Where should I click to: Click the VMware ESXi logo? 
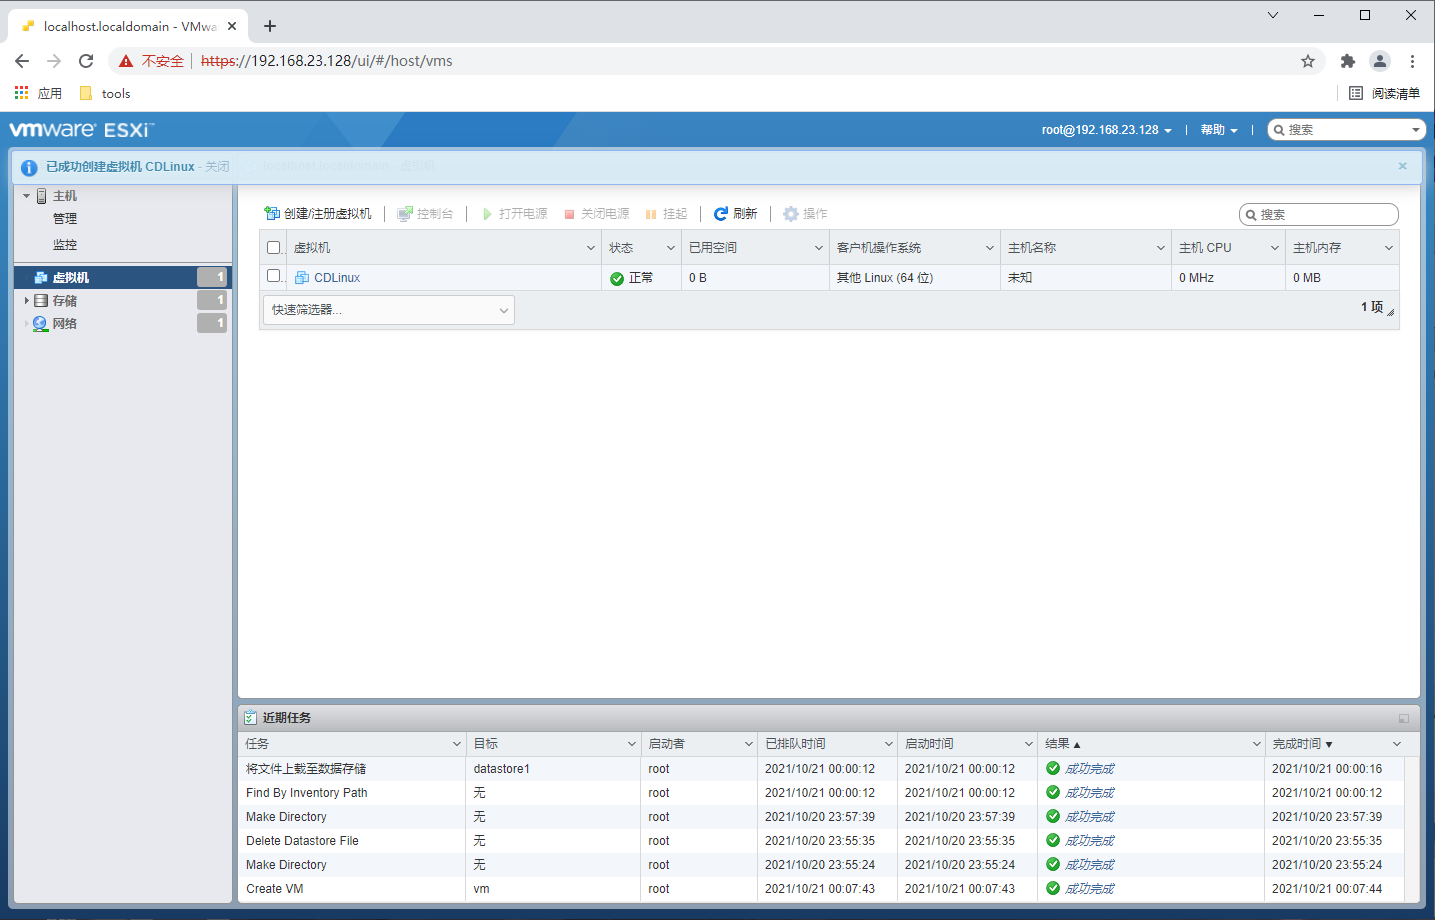click(x=82, y=130)
